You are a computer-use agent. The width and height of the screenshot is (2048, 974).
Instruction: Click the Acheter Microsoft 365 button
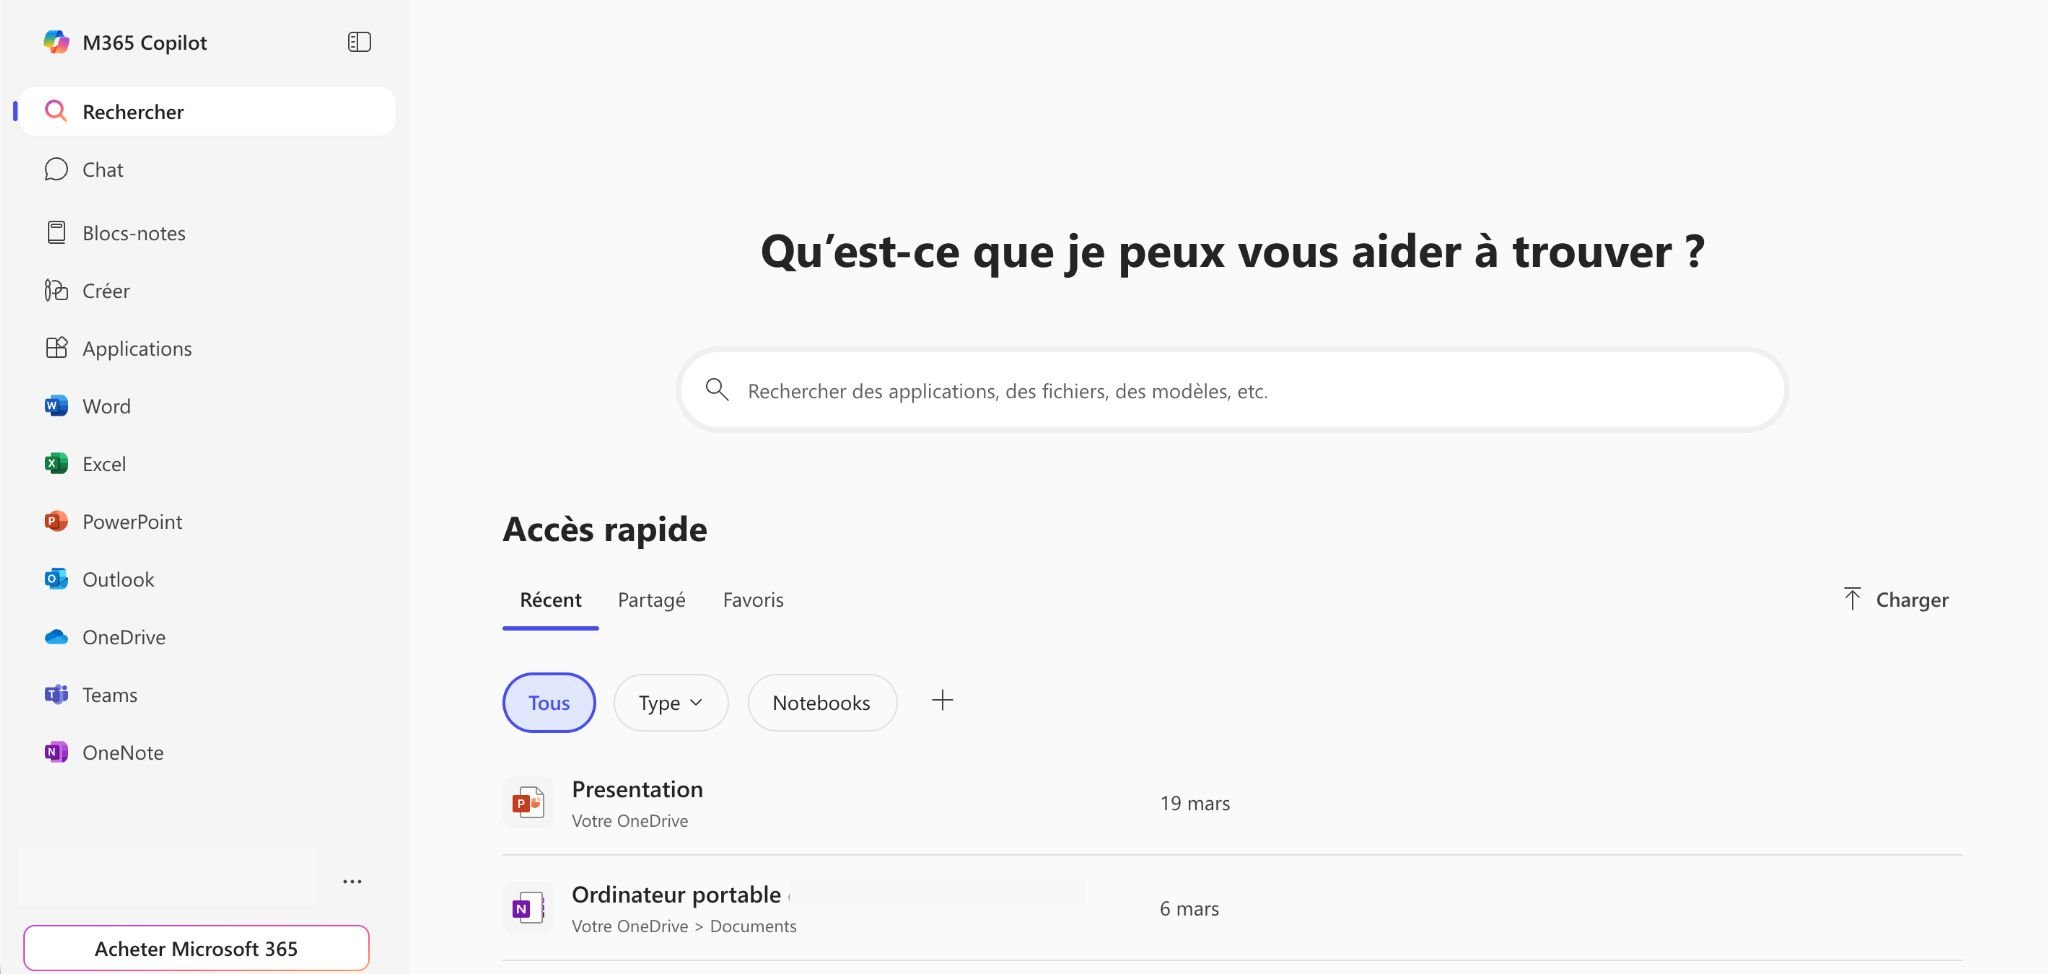point(196,947)
